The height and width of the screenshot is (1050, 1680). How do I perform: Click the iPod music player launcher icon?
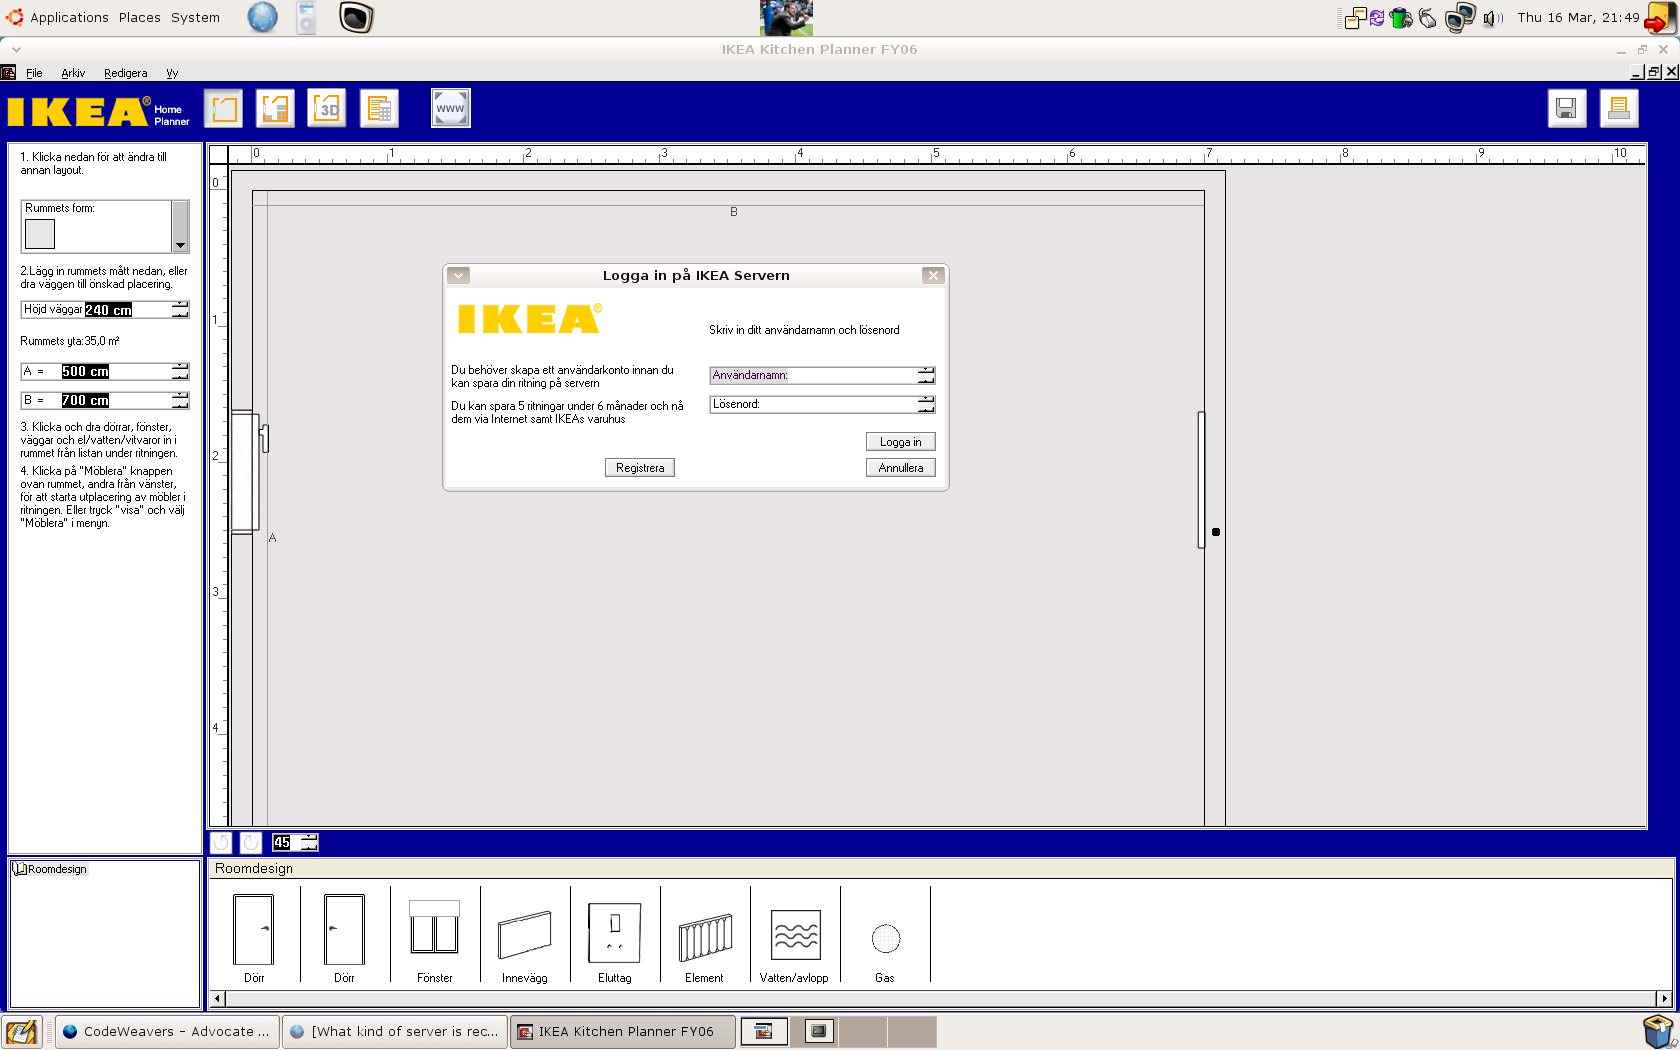[307, 17]
